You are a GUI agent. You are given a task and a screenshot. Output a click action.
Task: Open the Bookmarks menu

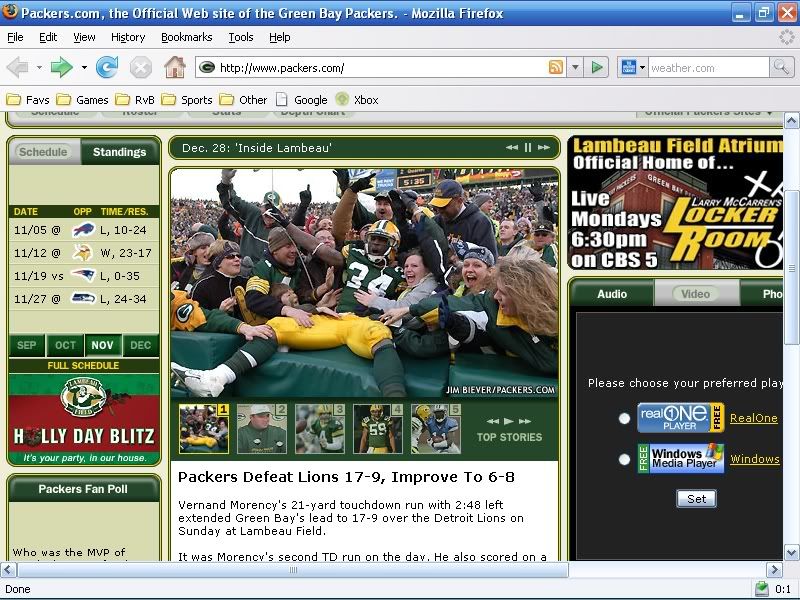point(187,37)
